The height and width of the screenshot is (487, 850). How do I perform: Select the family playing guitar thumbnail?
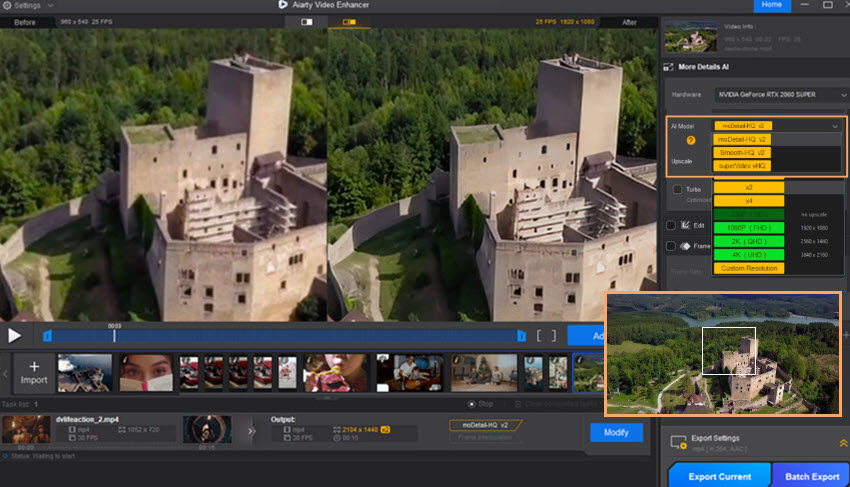point(409,373)
